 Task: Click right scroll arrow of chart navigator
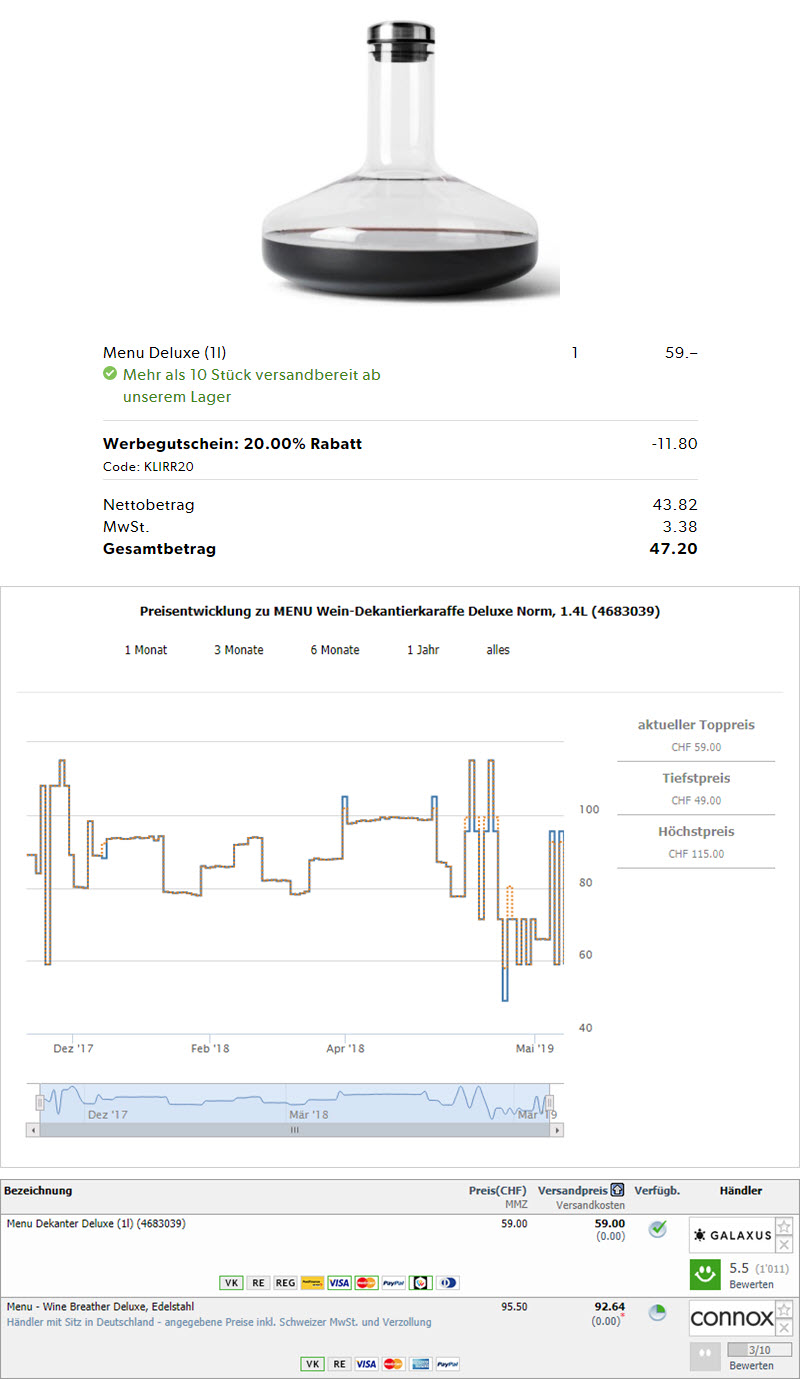click(x=556, y=1130)
